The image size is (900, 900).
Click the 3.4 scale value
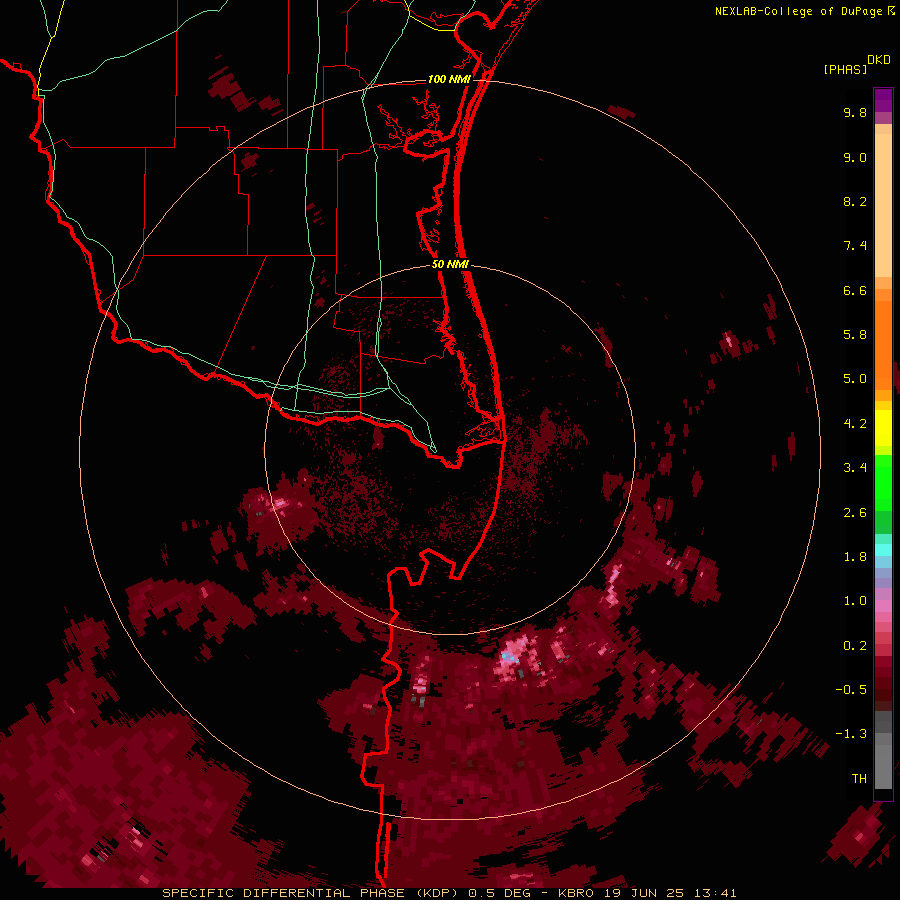point(855,468)
